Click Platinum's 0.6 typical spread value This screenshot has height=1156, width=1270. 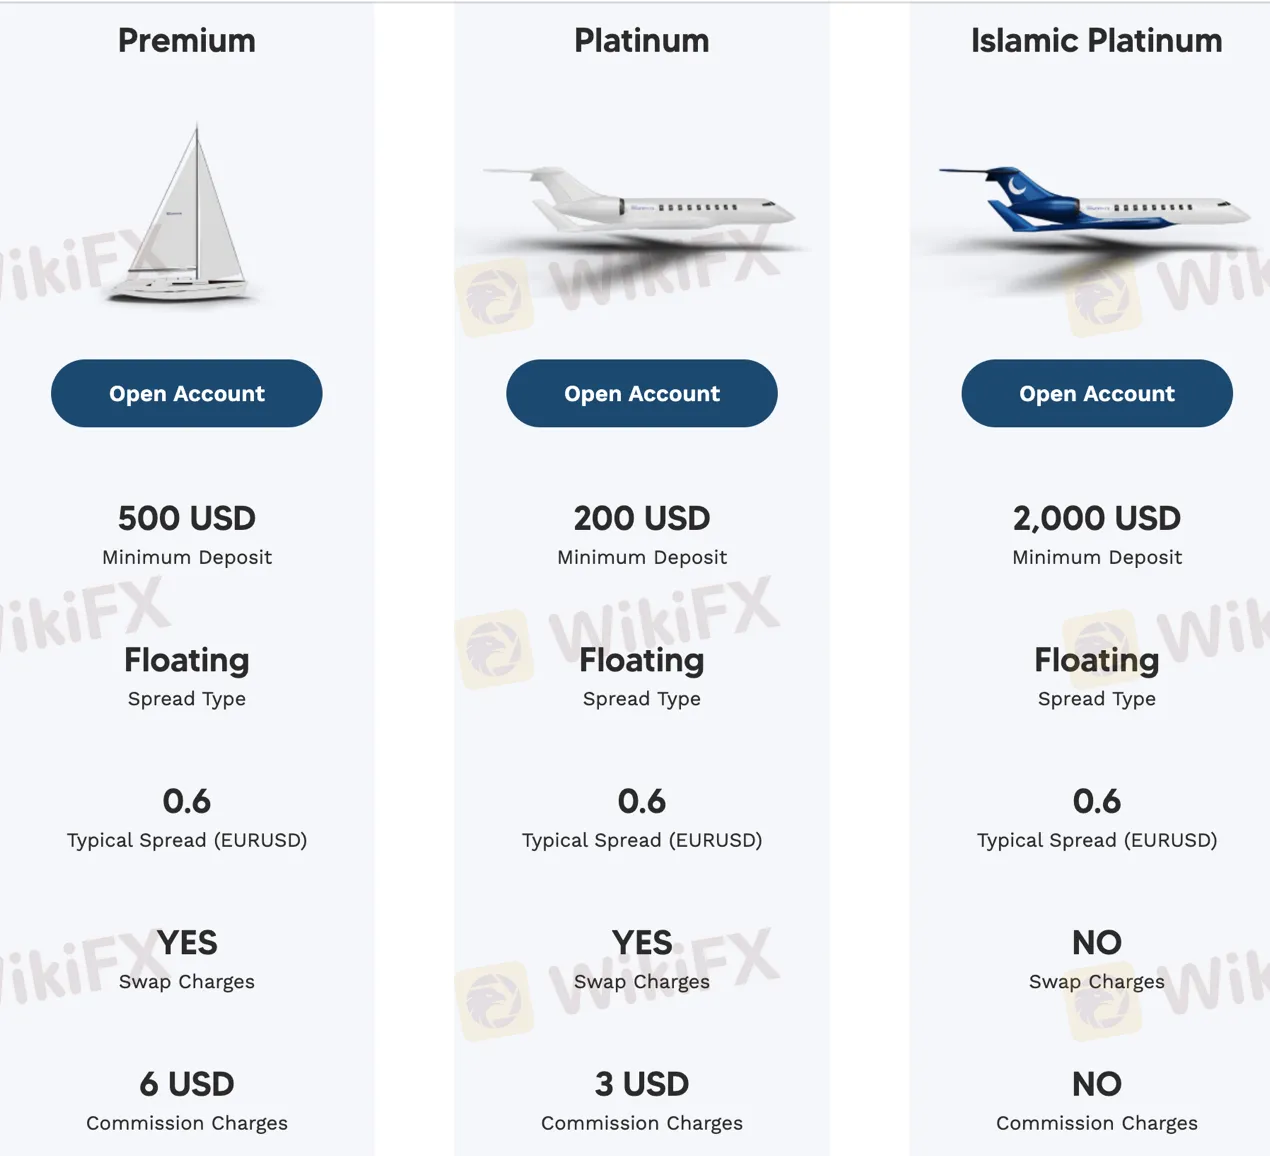(x=642, y=801)
